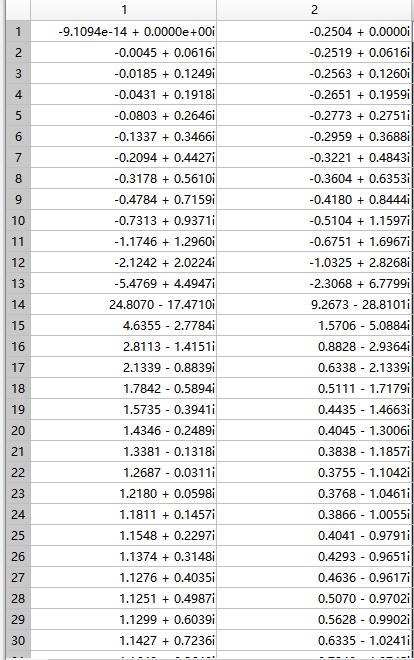Click cell -0.3221 + 0.4843i
Viewport: 414px width, 660px height.
(x=314, y=157)
